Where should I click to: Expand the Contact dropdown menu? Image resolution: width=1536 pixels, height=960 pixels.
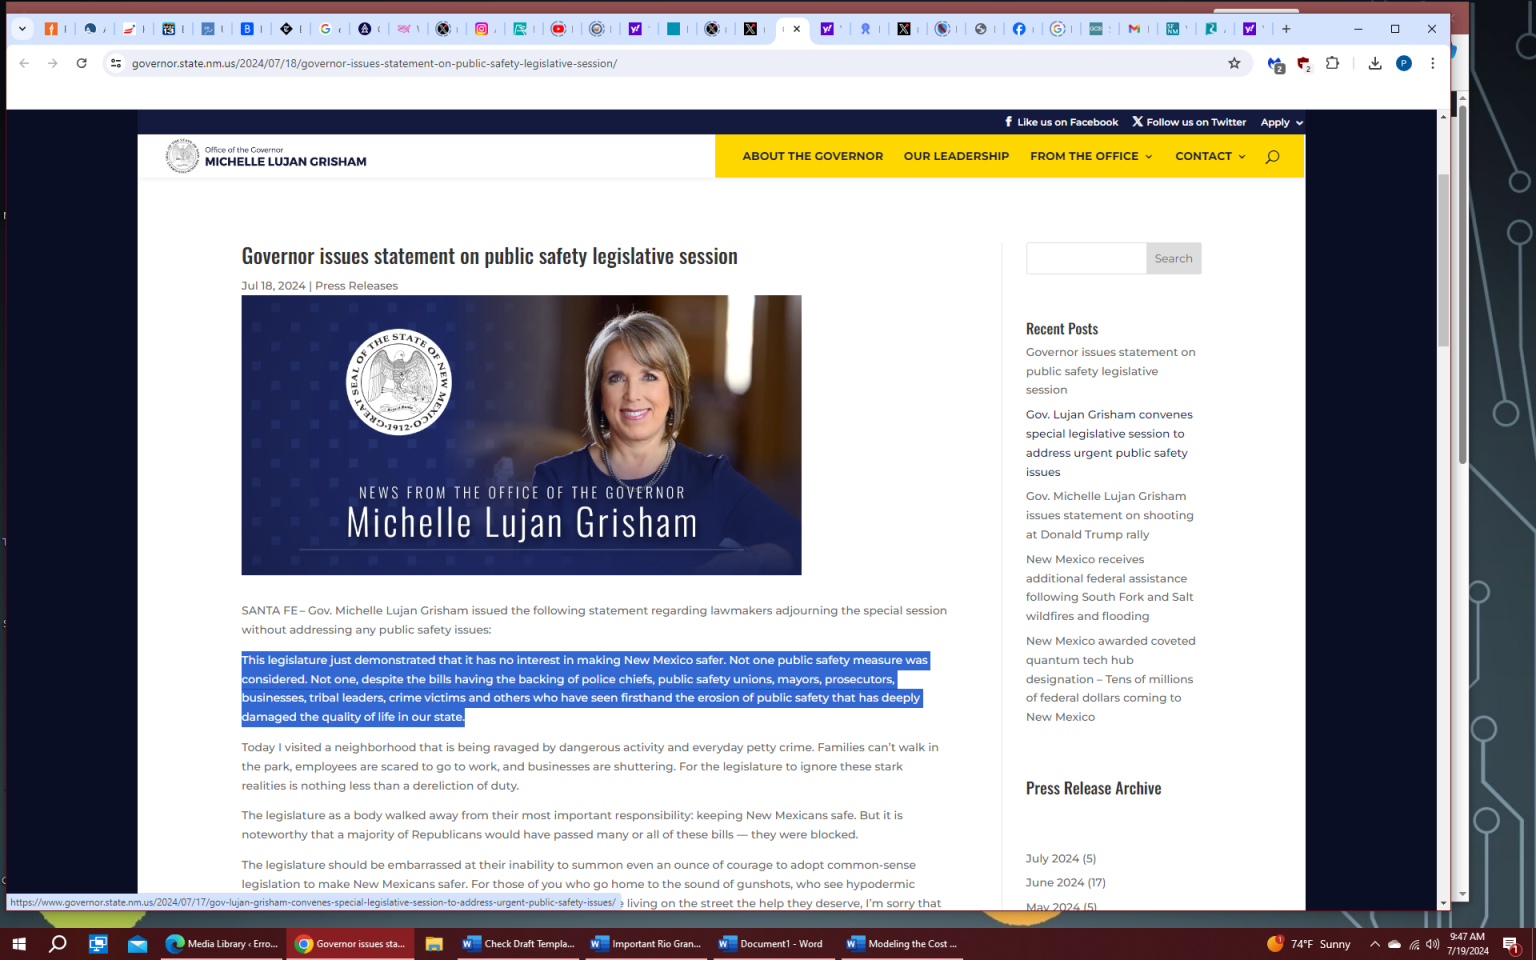(1209, 156)
